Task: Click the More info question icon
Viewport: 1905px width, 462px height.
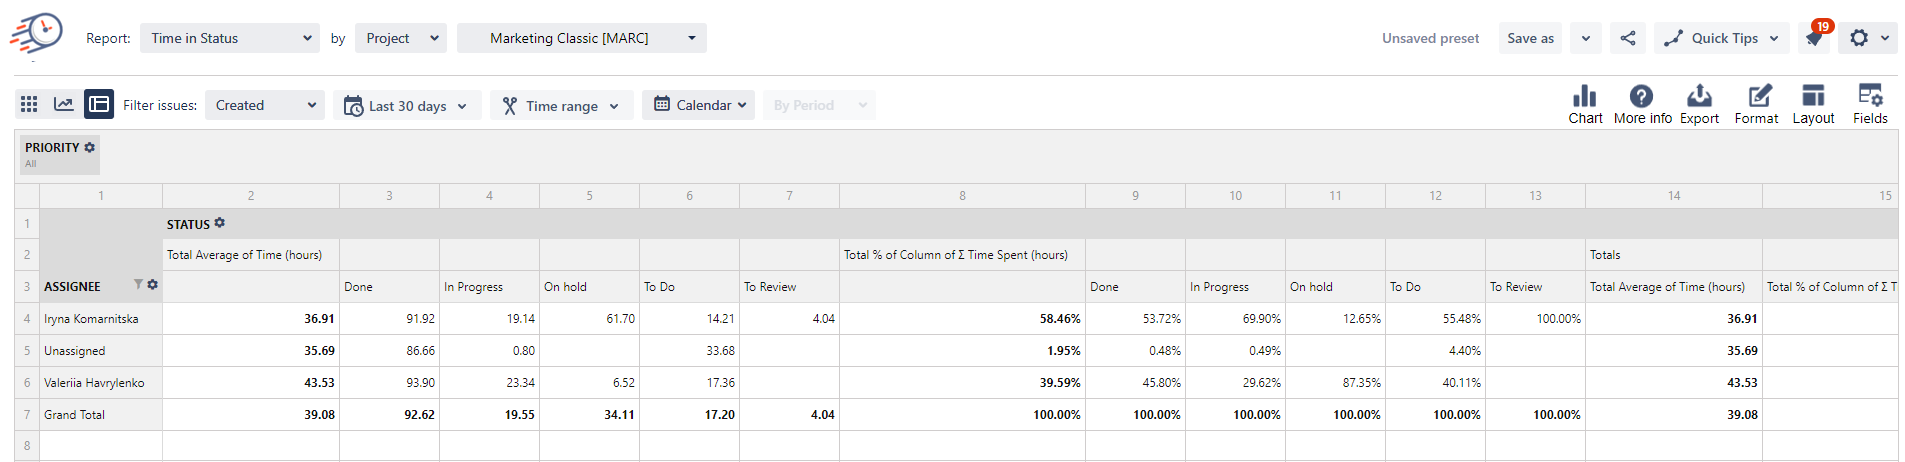Action: pyautogui.click(x=1642, y=104)
